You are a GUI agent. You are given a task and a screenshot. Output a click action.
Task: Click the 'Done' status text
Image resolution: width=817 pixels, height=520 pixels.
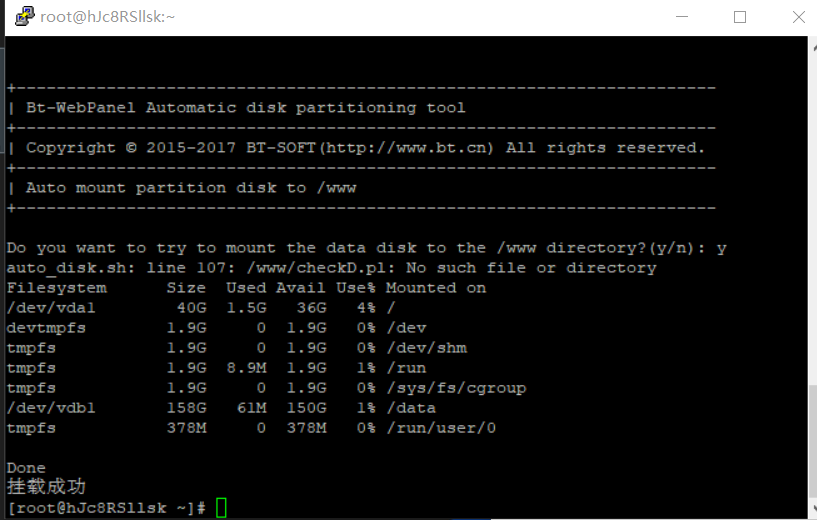pyautogui.click(x=26, y=467)
